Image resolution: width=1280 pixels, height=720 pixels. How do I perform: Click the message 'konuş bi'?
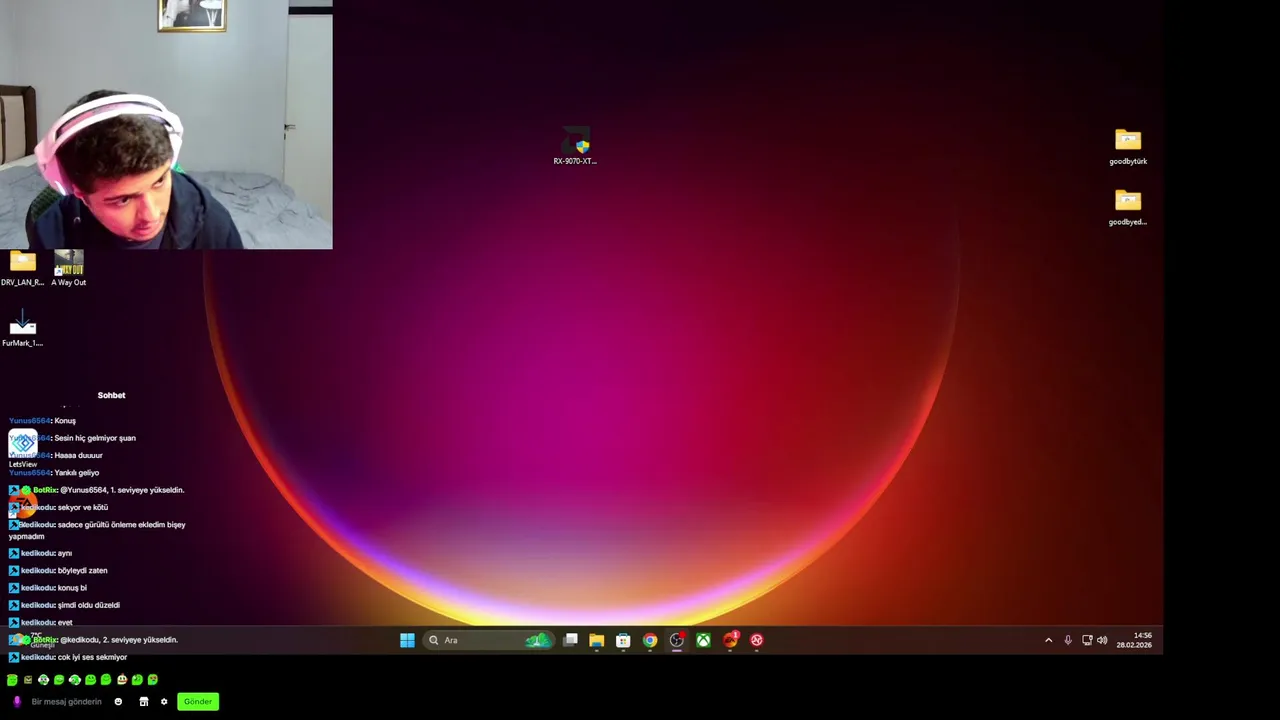click(x=72, y=588)
